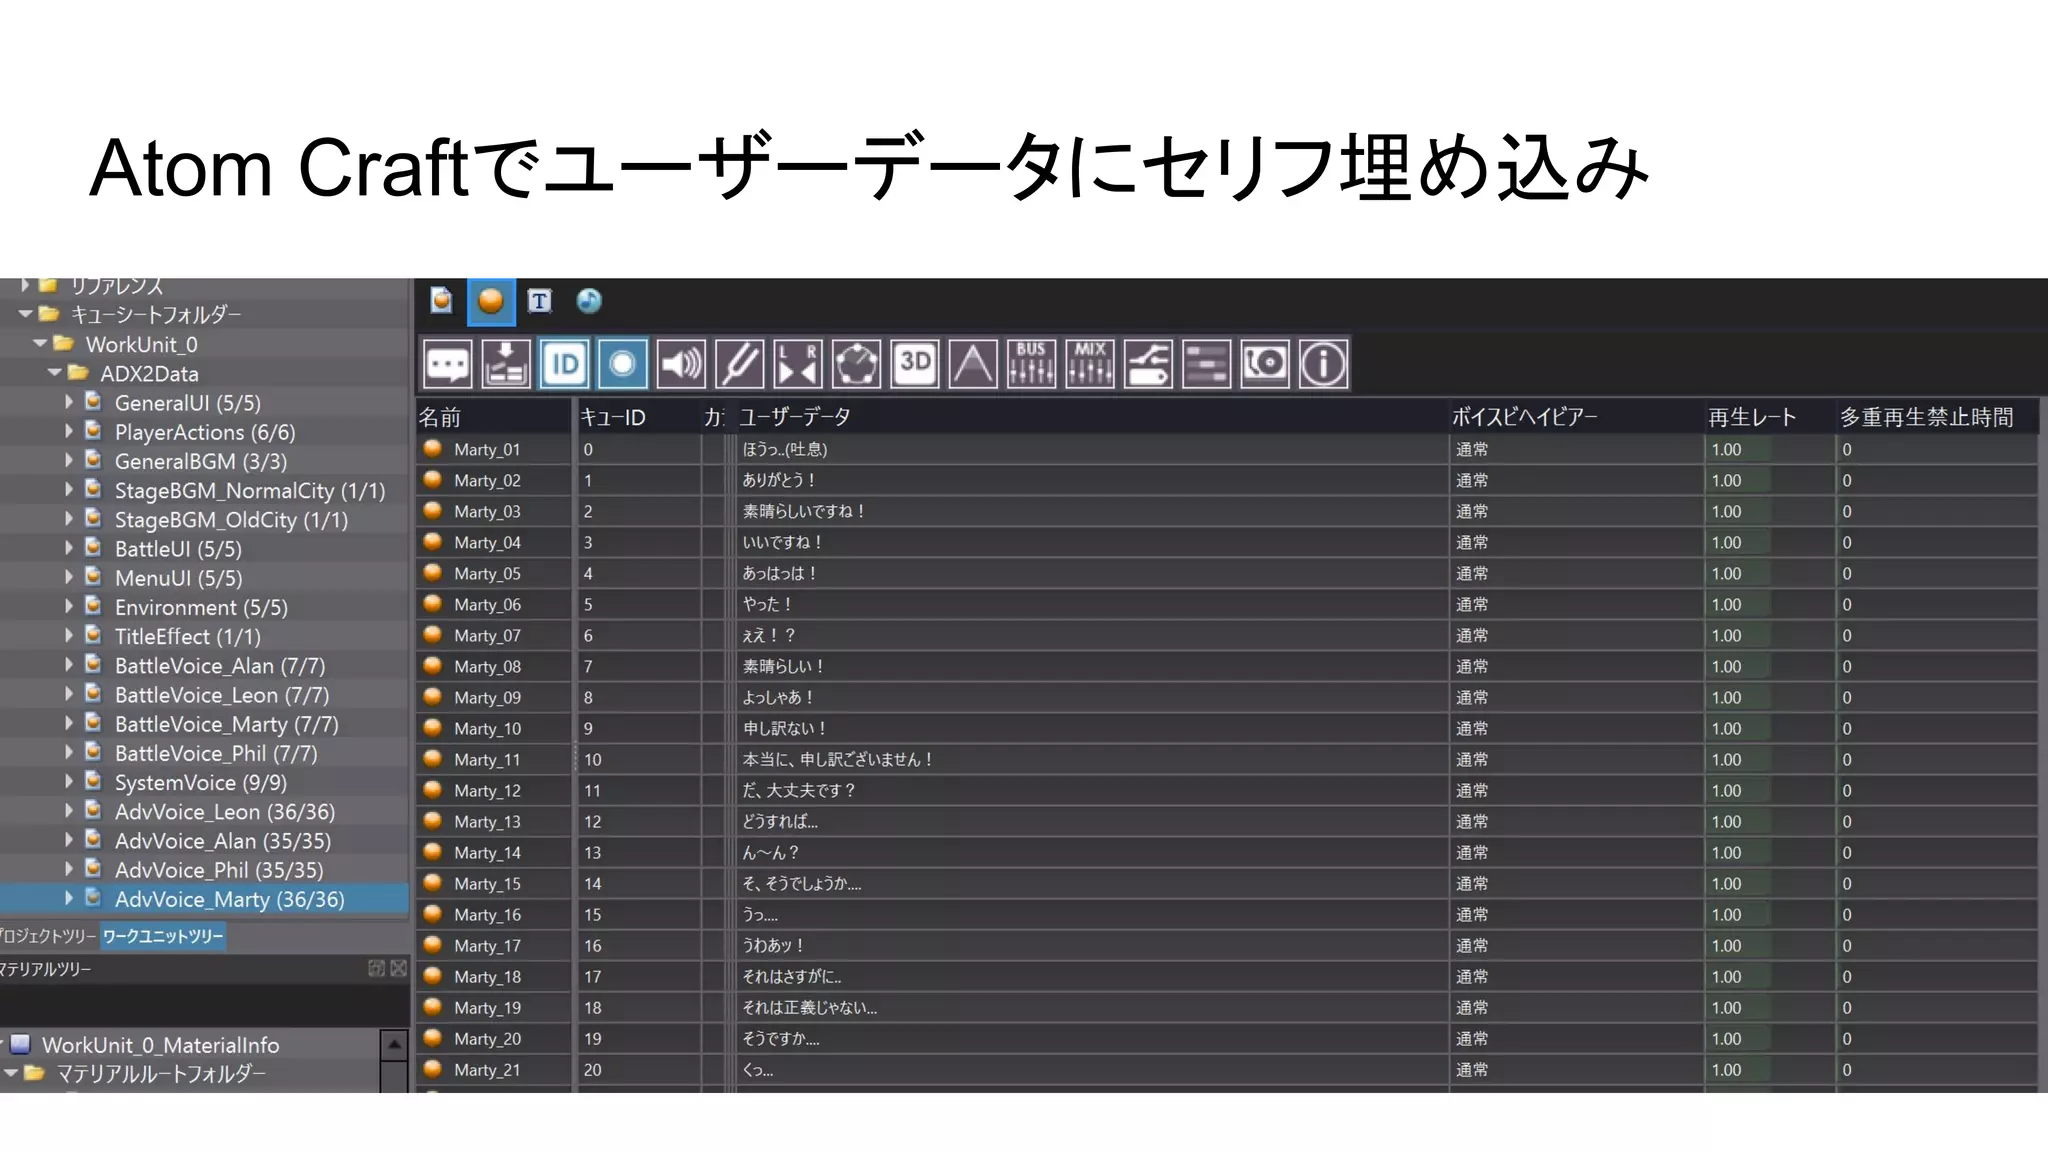
Task: Collapse the WorkUnit_0 tree node
Action: pos(40,344)
